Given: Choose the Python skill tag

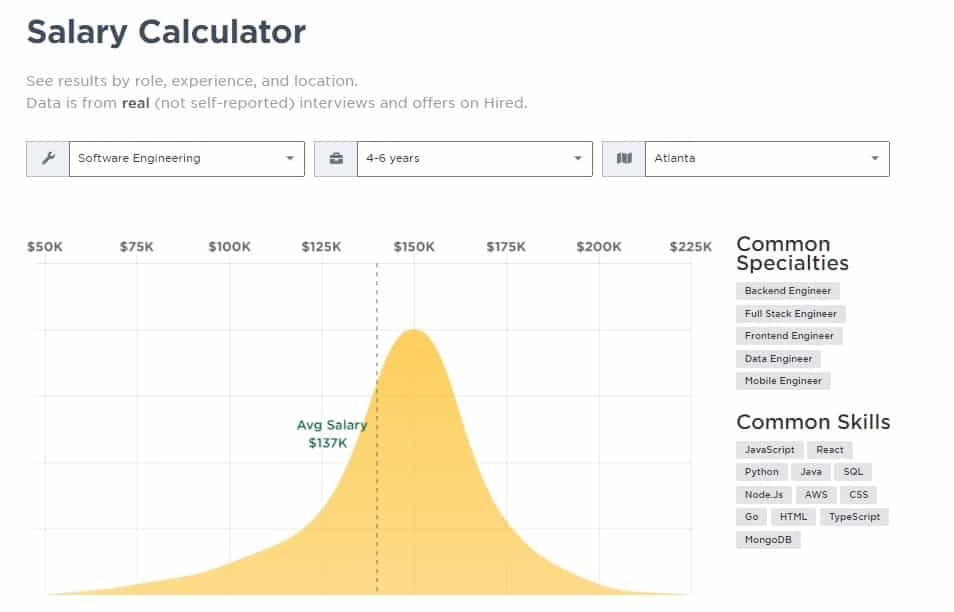Looking at the screenshot, I should tap(762, 471).
